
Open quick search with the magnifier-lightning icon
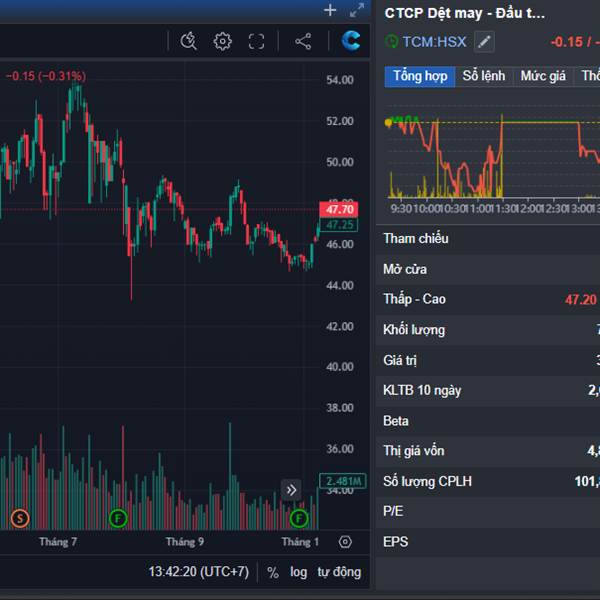point(189,41)
